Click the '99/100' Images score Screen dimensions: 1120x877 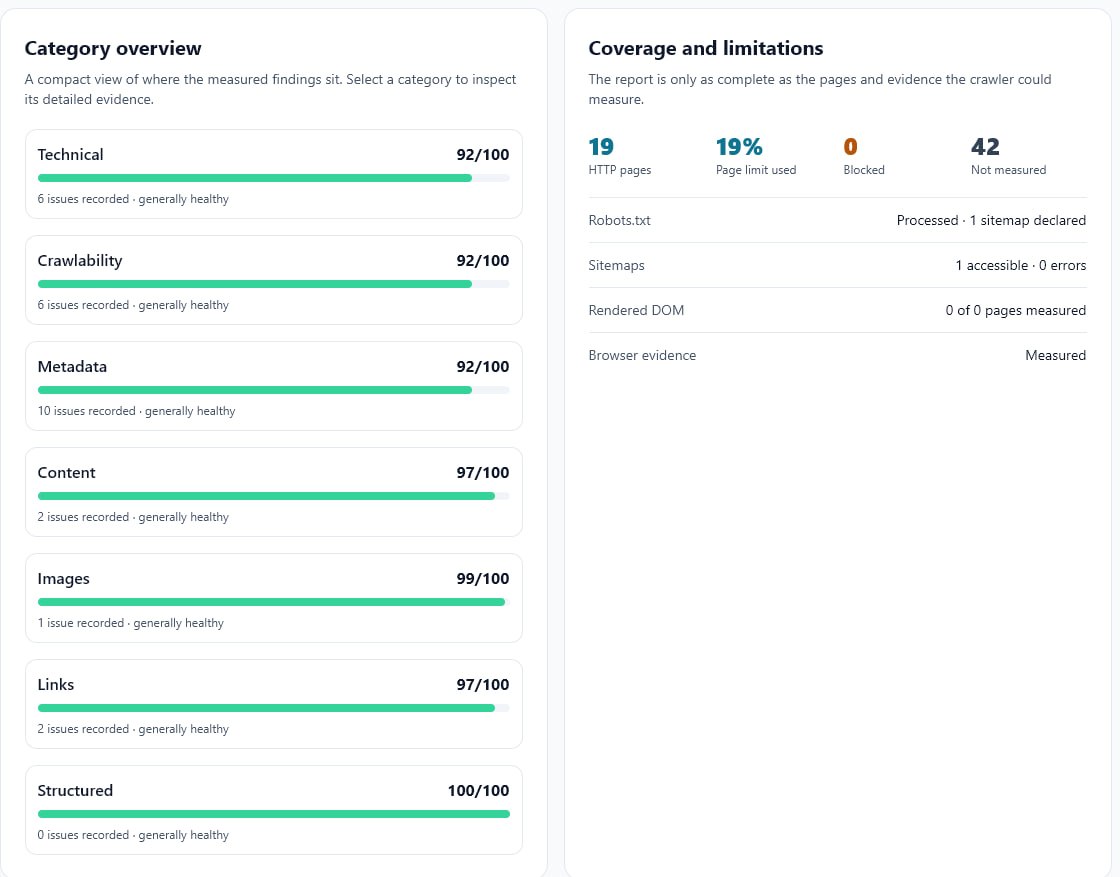click(483, 579)
